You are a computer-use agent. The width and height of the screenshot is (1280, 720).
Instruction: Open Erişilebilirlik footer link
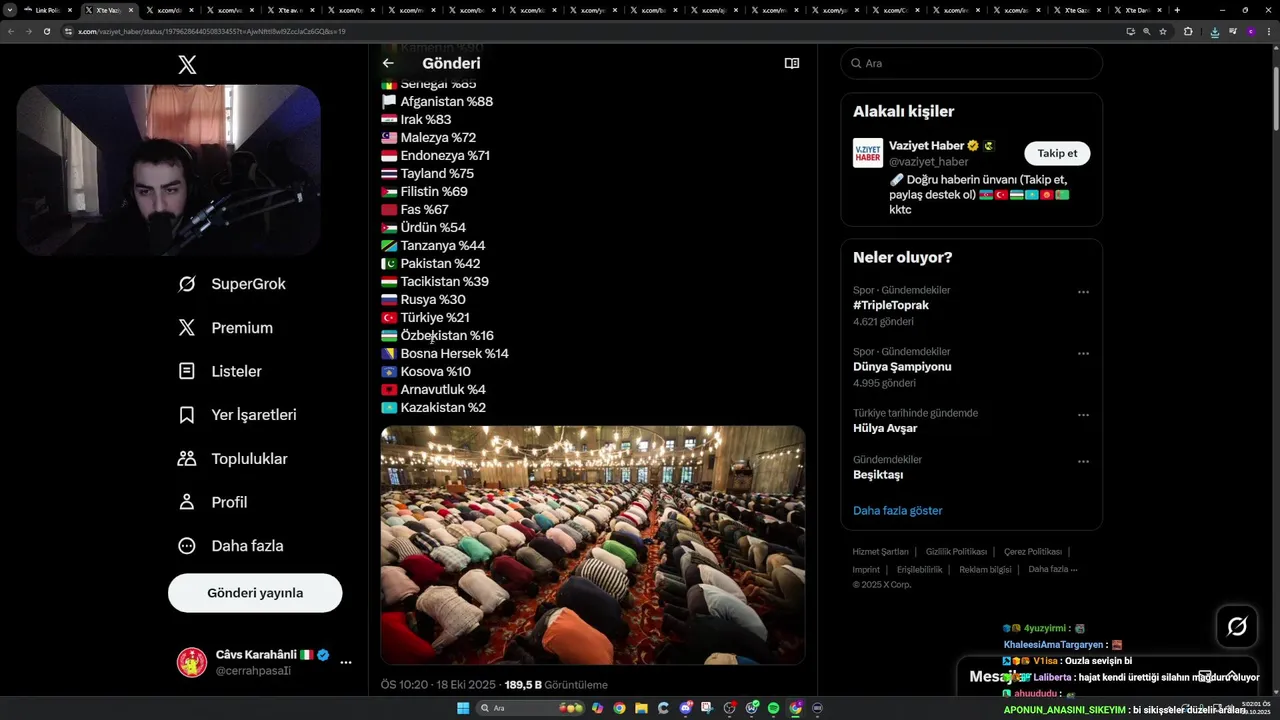pos(919,569)
